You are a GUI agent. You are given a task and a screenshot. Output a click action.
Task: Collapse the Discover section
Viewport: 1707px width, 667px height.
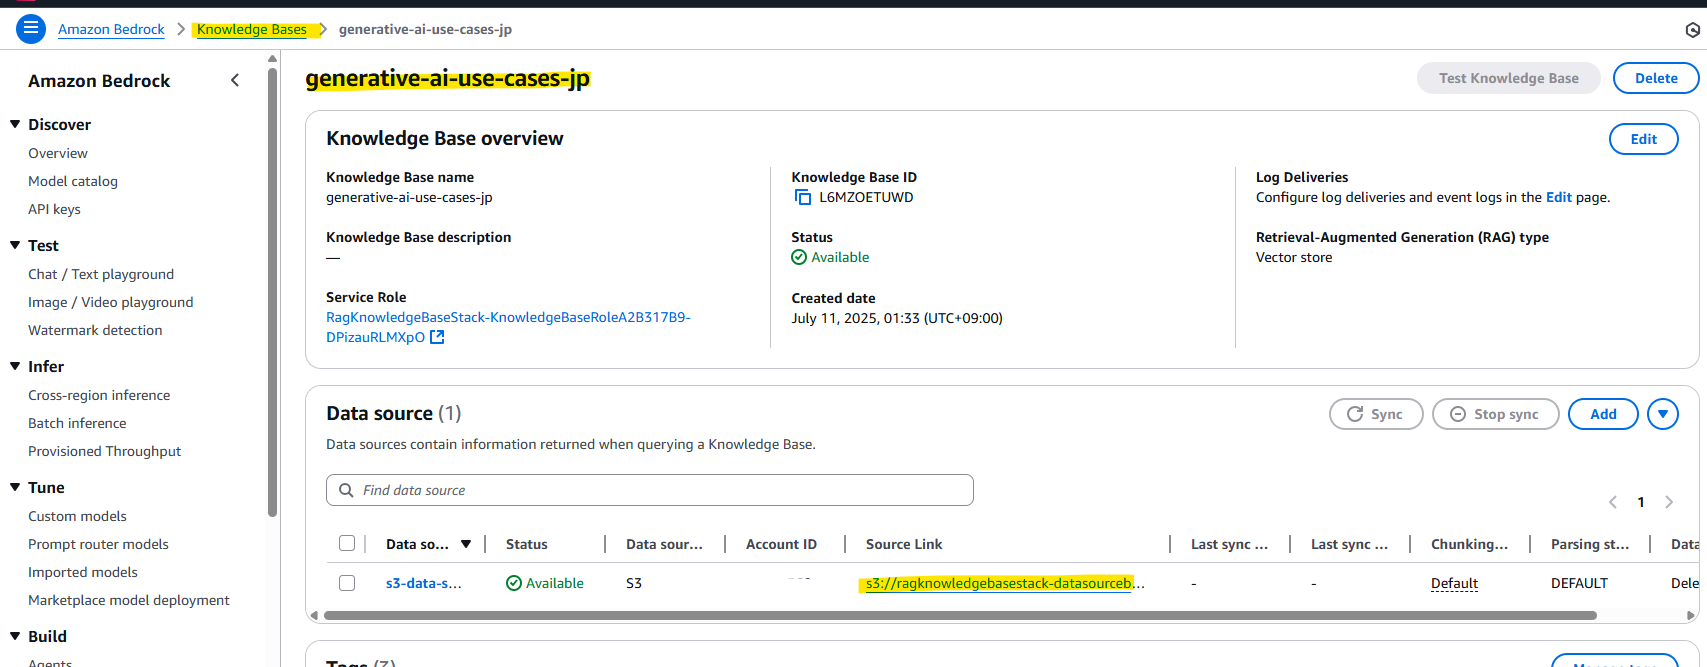[x=15, y=124]
